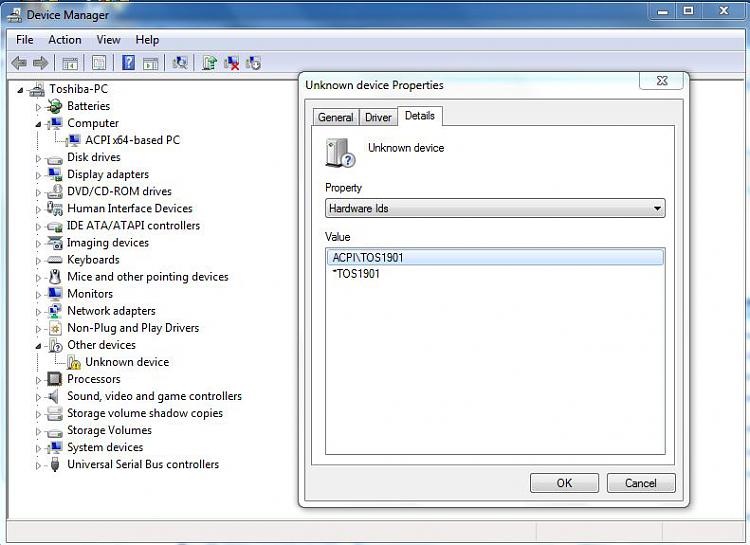The width and height of the screenshot is (750, 545).
Task: Select the *TOS1901 value row
Action: [495, 274]
